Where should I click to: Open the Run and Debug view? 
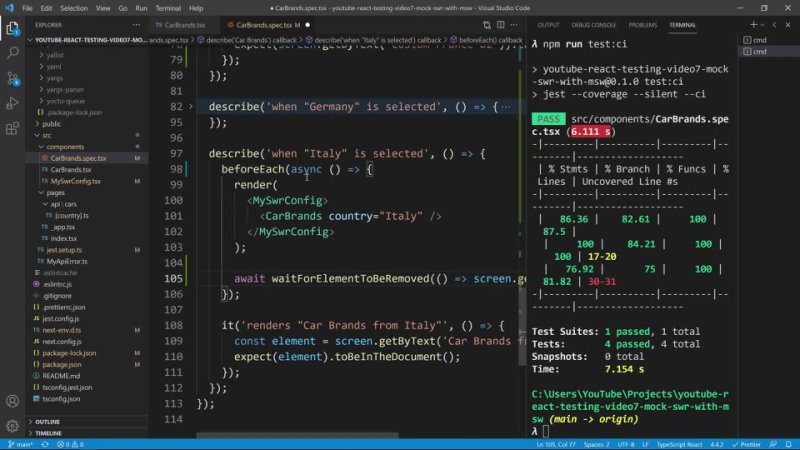pos(12,103)
